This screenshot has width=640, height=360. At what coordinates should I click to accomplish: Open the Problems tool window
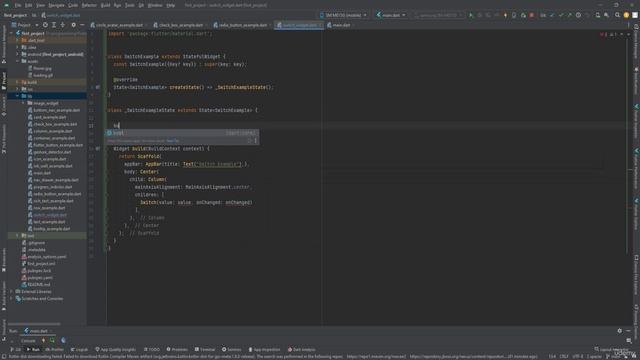pyautogui.click(x=177, y=349)
